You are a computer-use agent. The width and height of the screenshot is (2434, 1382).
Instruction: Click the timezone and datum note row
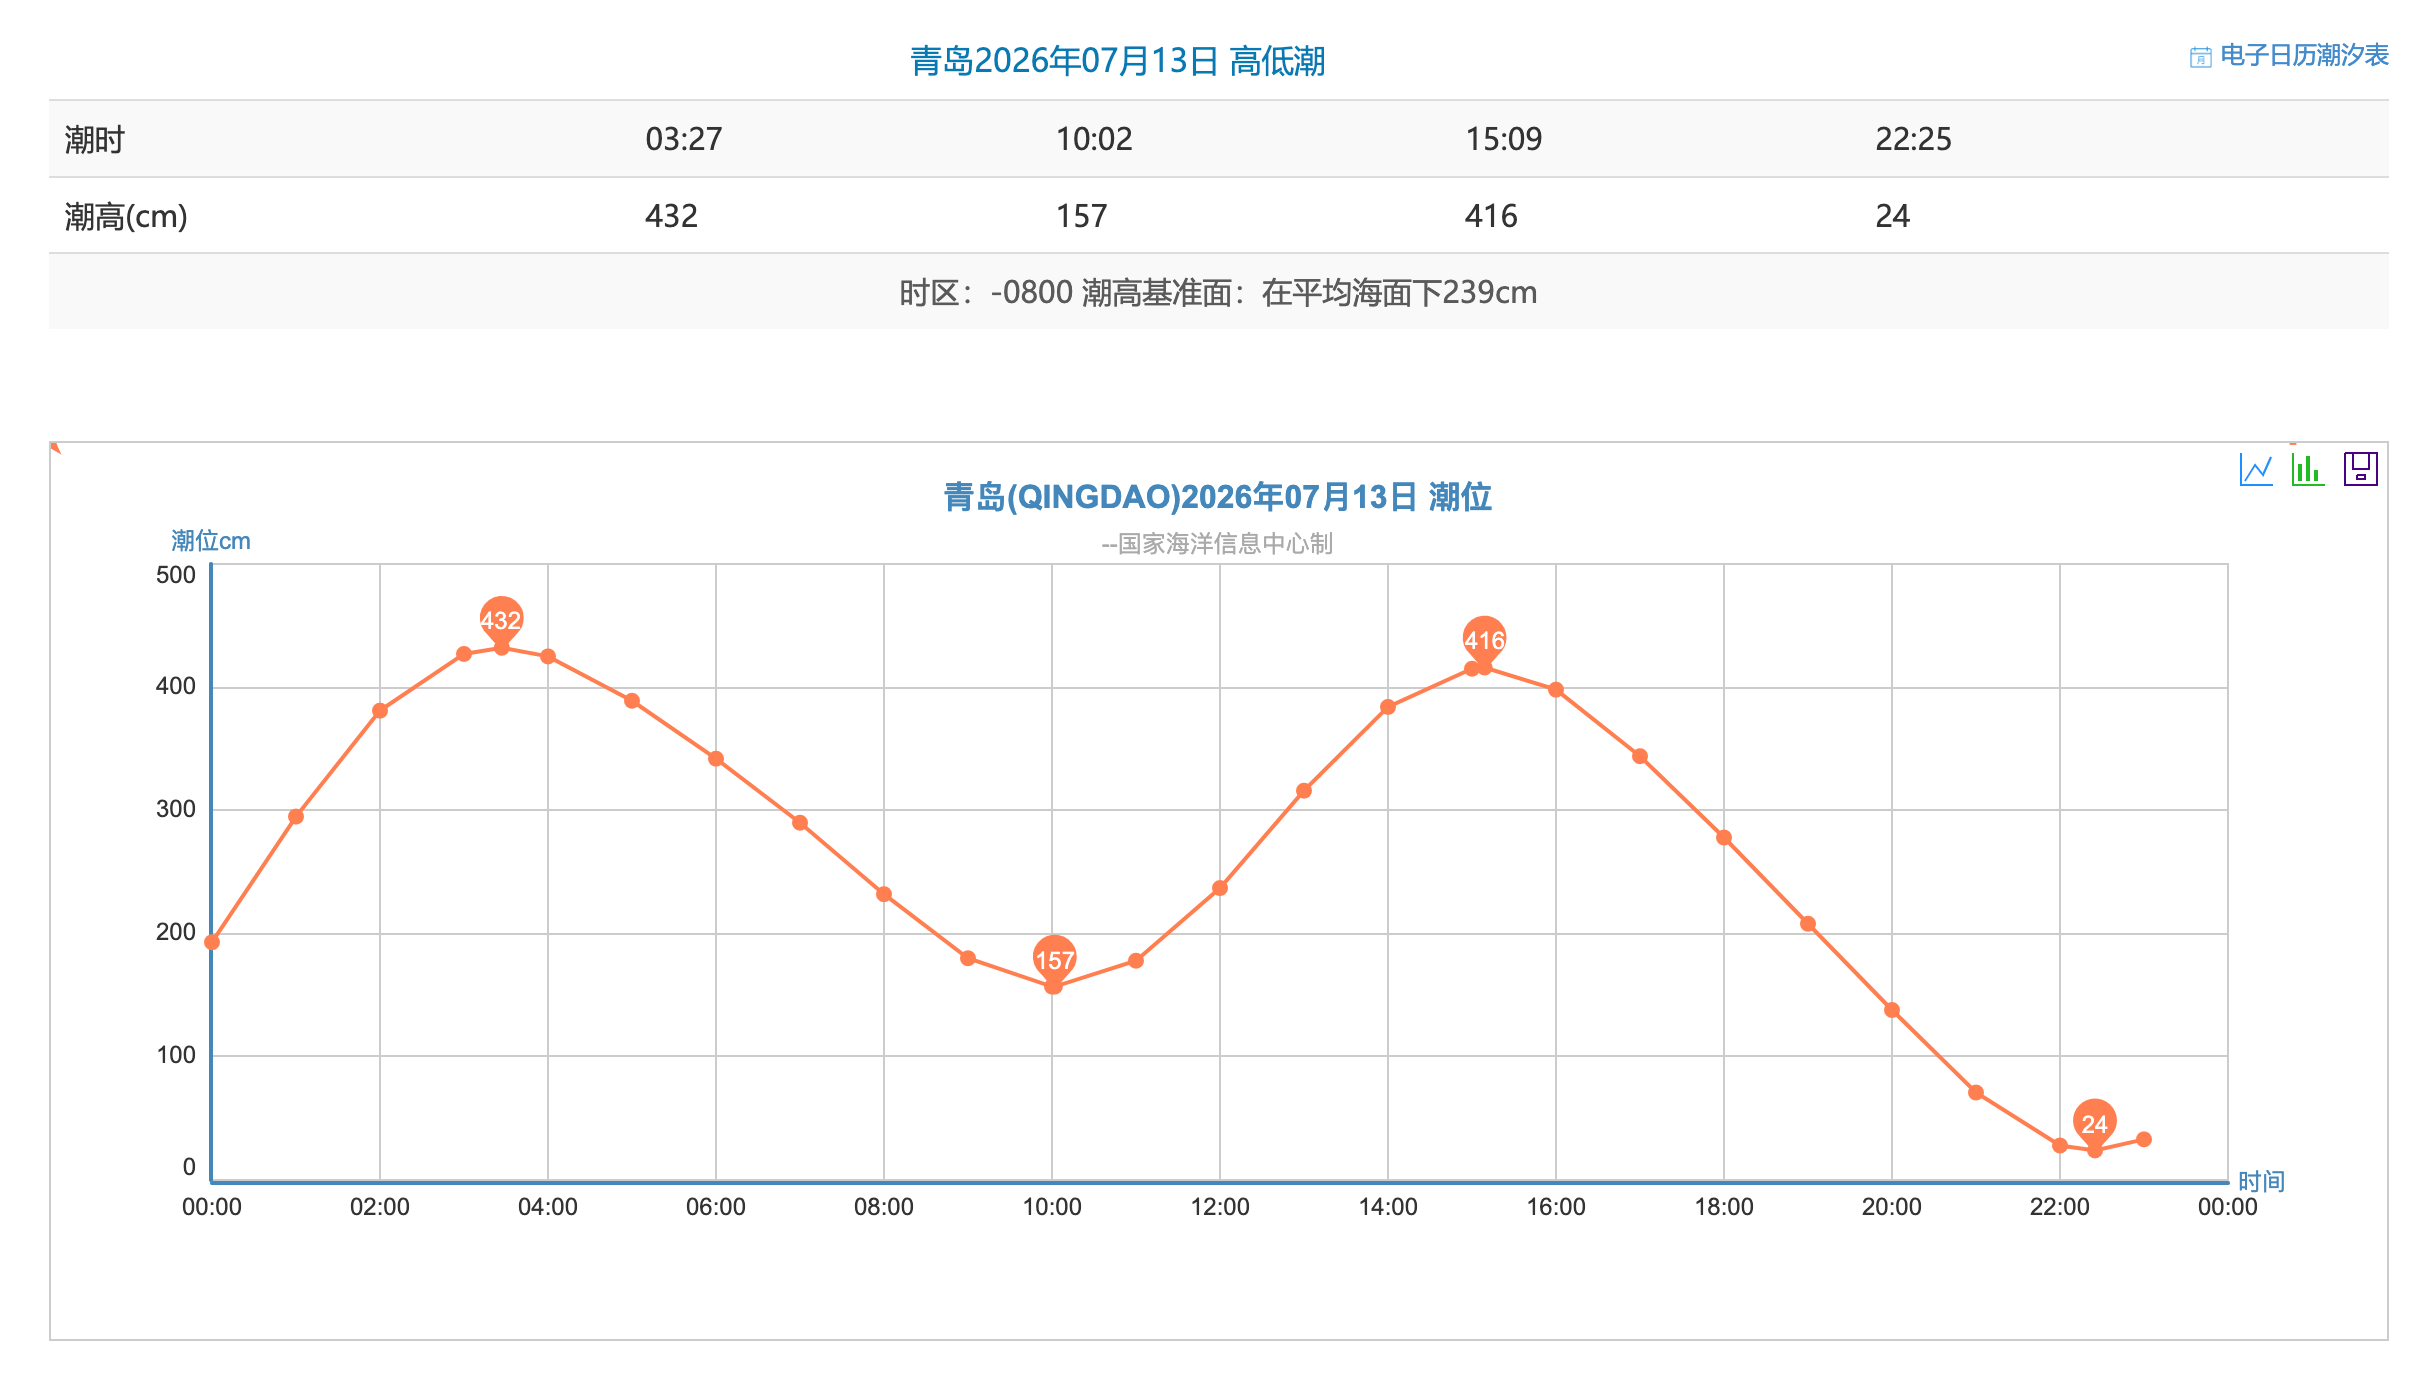tap(1219, 292)
